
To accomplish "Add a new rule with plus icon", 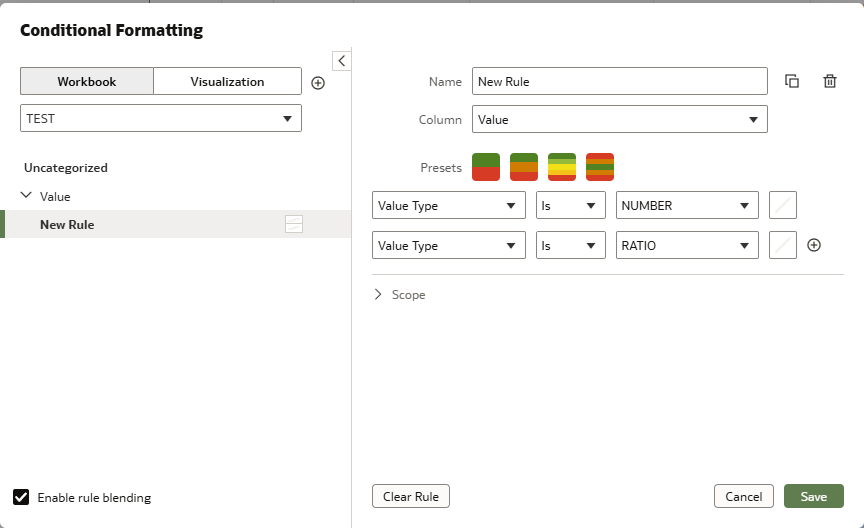I will pyautogui.click(x=318, y=83).
